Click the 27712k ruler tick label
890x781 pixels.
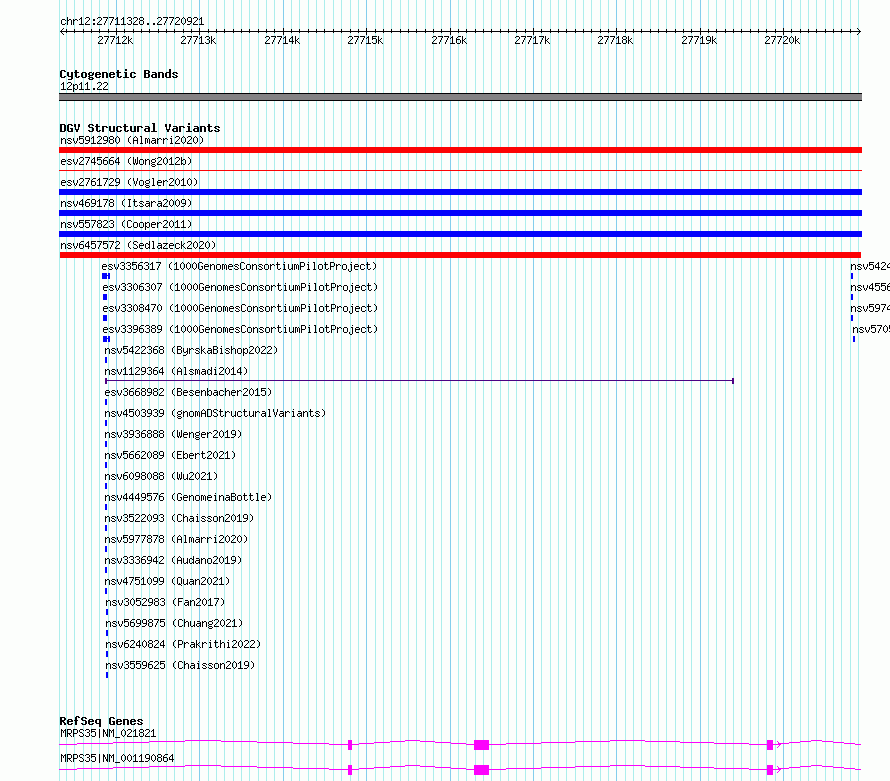[115, 40]
